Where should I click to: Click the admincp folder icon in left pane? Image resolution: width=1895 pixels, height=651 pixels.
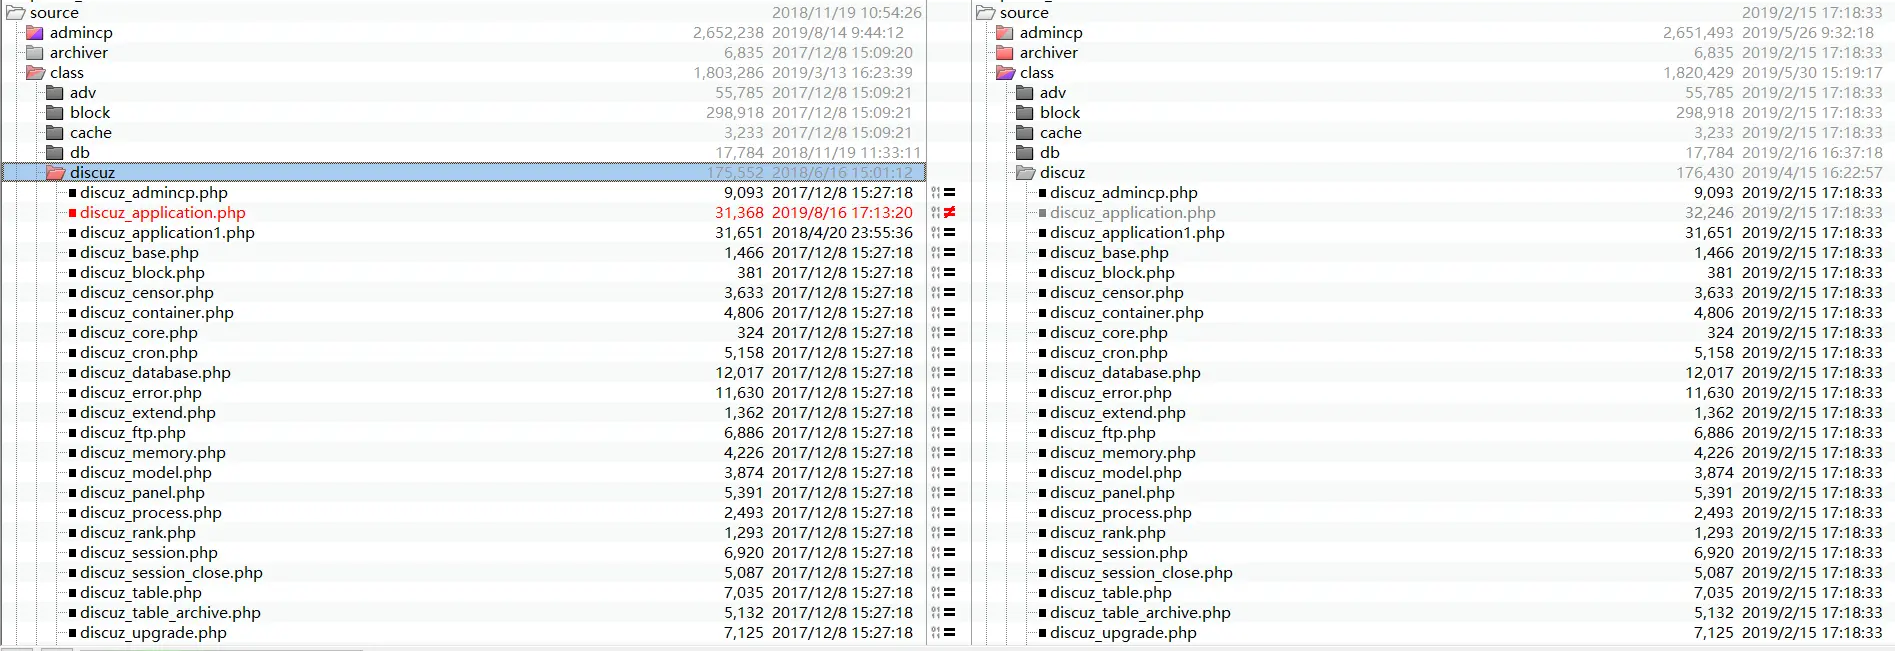pyautogui.click(x=35, y=33)
